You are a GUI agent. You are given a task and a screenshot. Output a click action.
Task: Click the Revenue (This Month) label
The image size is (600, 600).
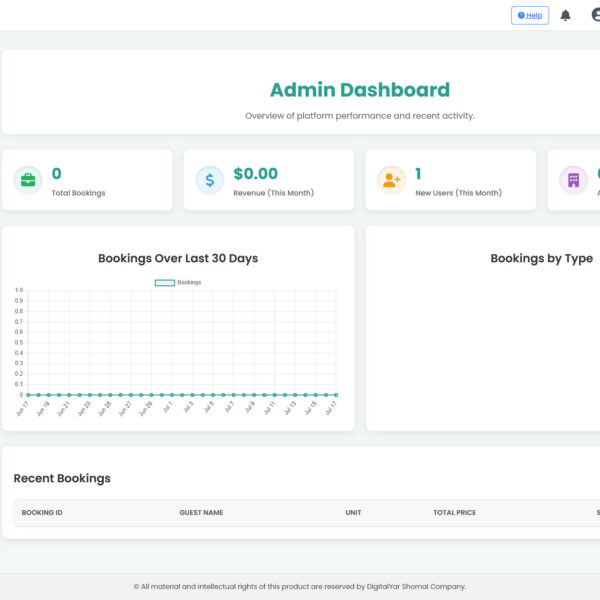pyautogui.click(x=274, y=193)
